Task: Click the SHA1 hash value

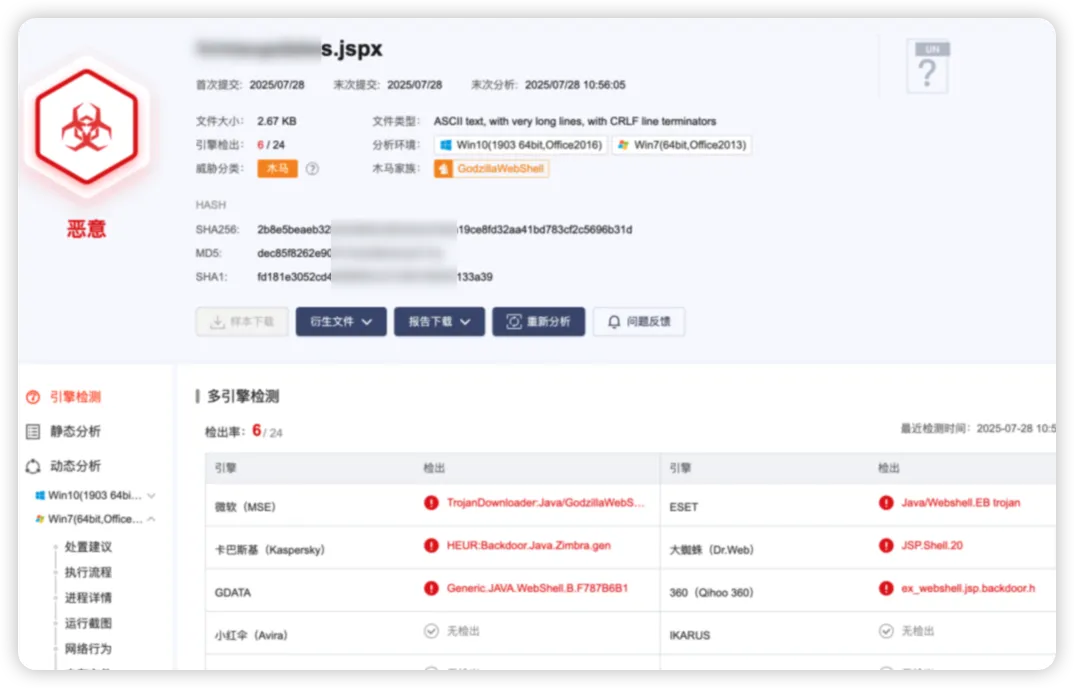Action: (375, 277)
